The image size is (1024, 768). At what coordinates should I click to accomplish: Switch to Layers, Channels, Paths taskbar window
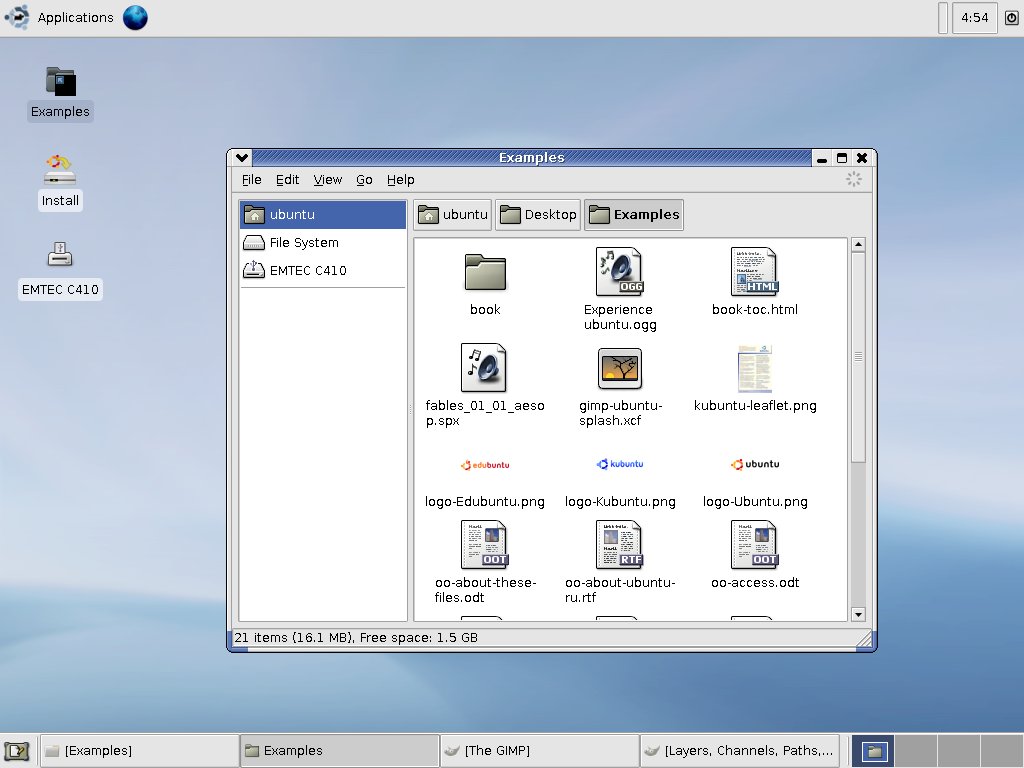pyautogui.click(x=739, y=751)
